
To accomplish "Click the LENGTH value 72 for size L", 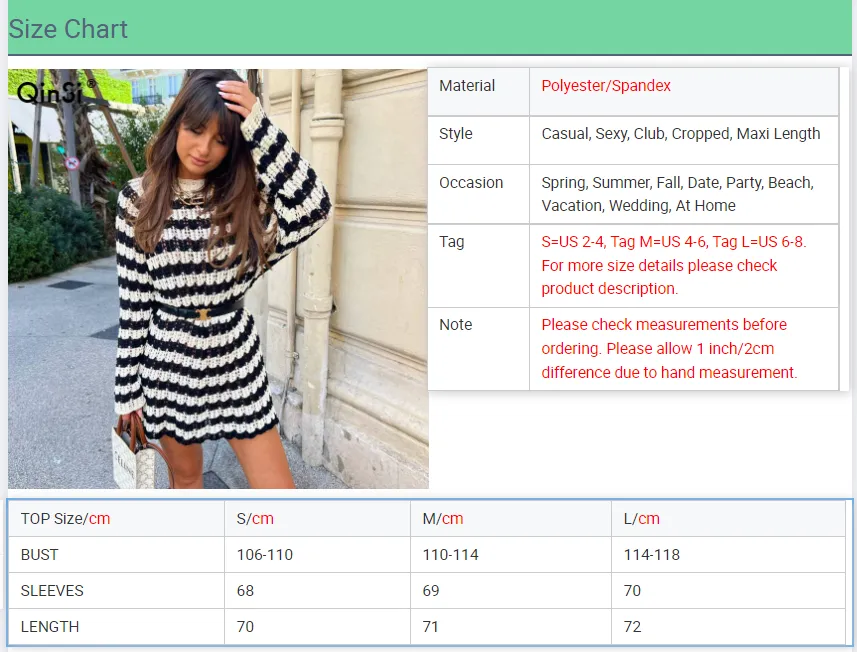I will click(x=632, y=627).
